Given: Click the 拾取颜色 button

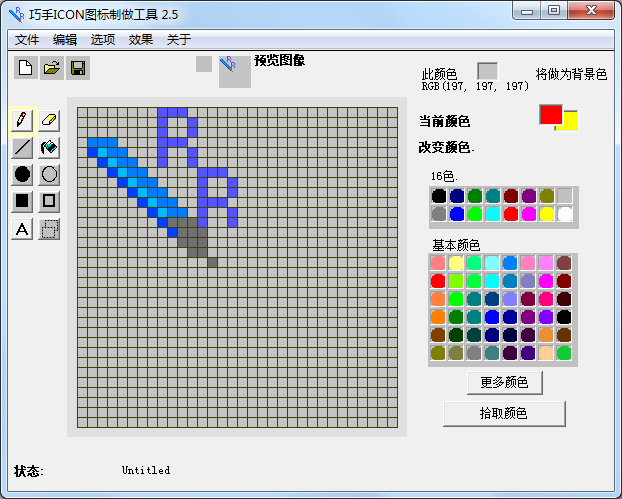Looking at the screenshot, I should tap(504, 413).
